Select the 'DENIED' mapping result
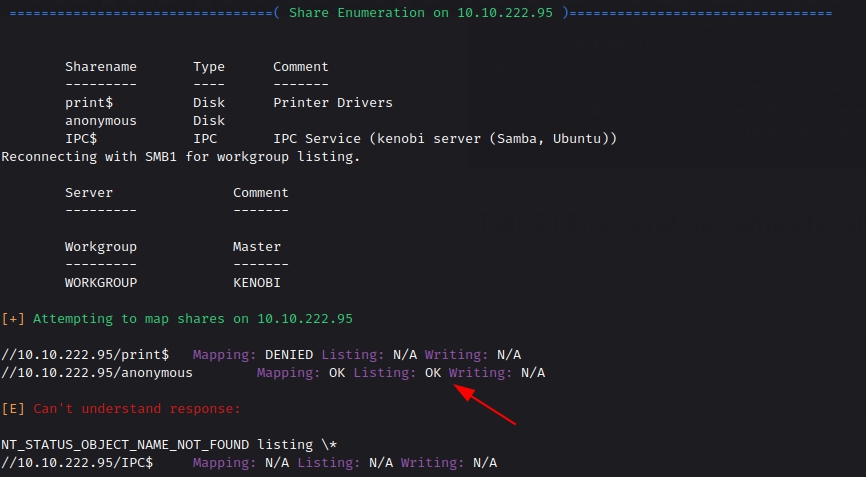The height and width of the screenshot is (477, 866). point(289,355)
